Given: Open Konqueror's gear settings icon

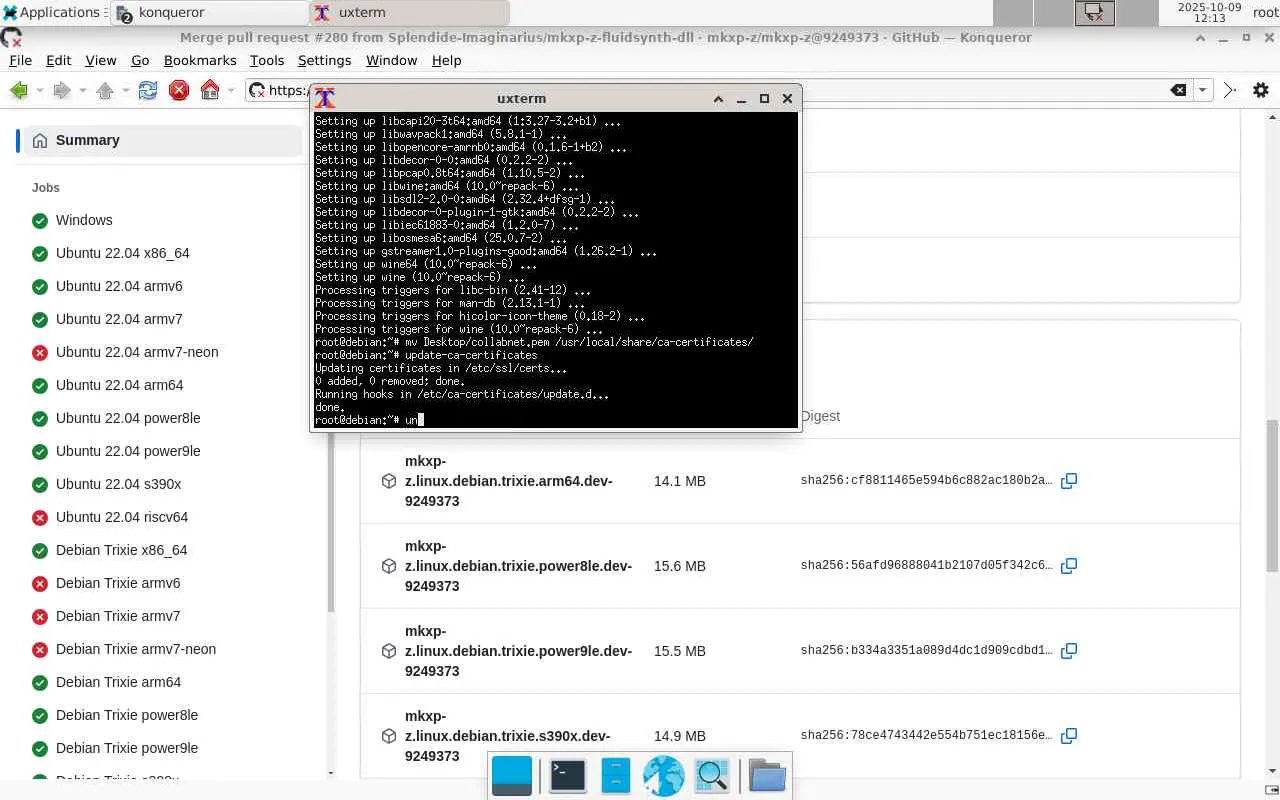Looking at the screenshot, I should point(1261,90).
